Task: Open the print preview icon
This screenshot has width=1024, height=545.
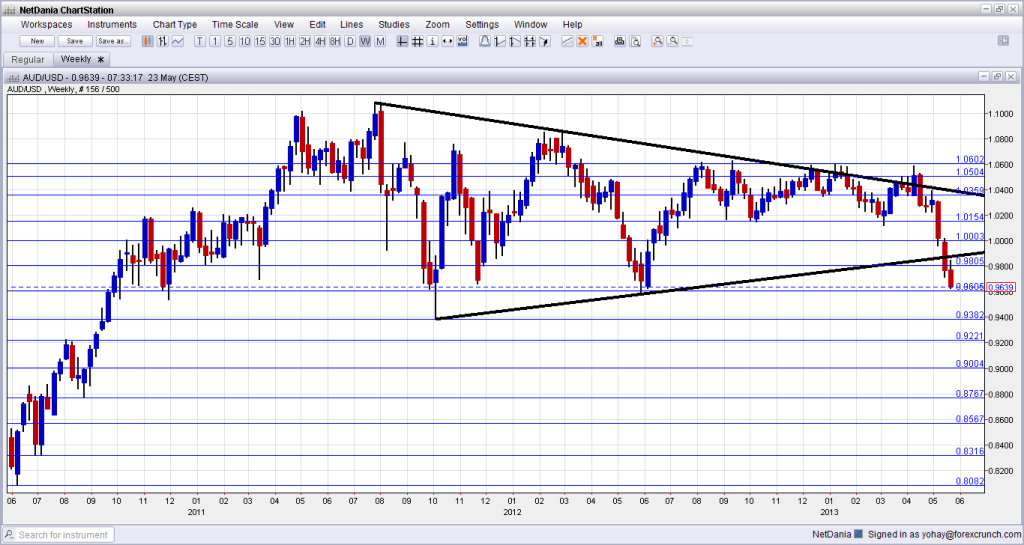Action: [x=635, y=41]
